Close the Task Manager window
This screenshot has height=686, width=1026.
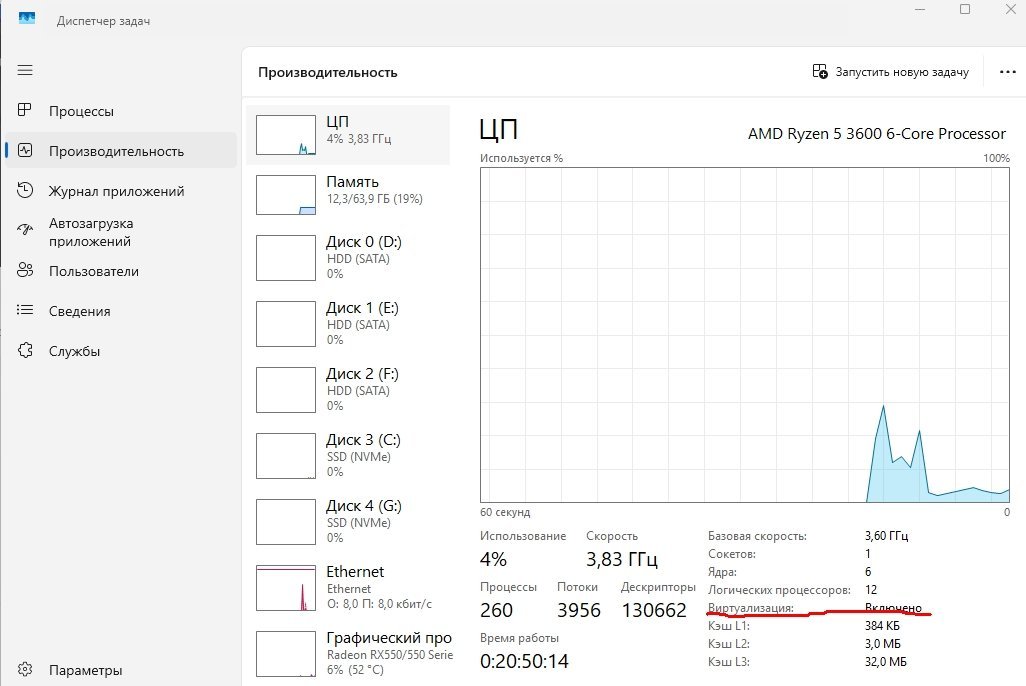(1010, 9)
